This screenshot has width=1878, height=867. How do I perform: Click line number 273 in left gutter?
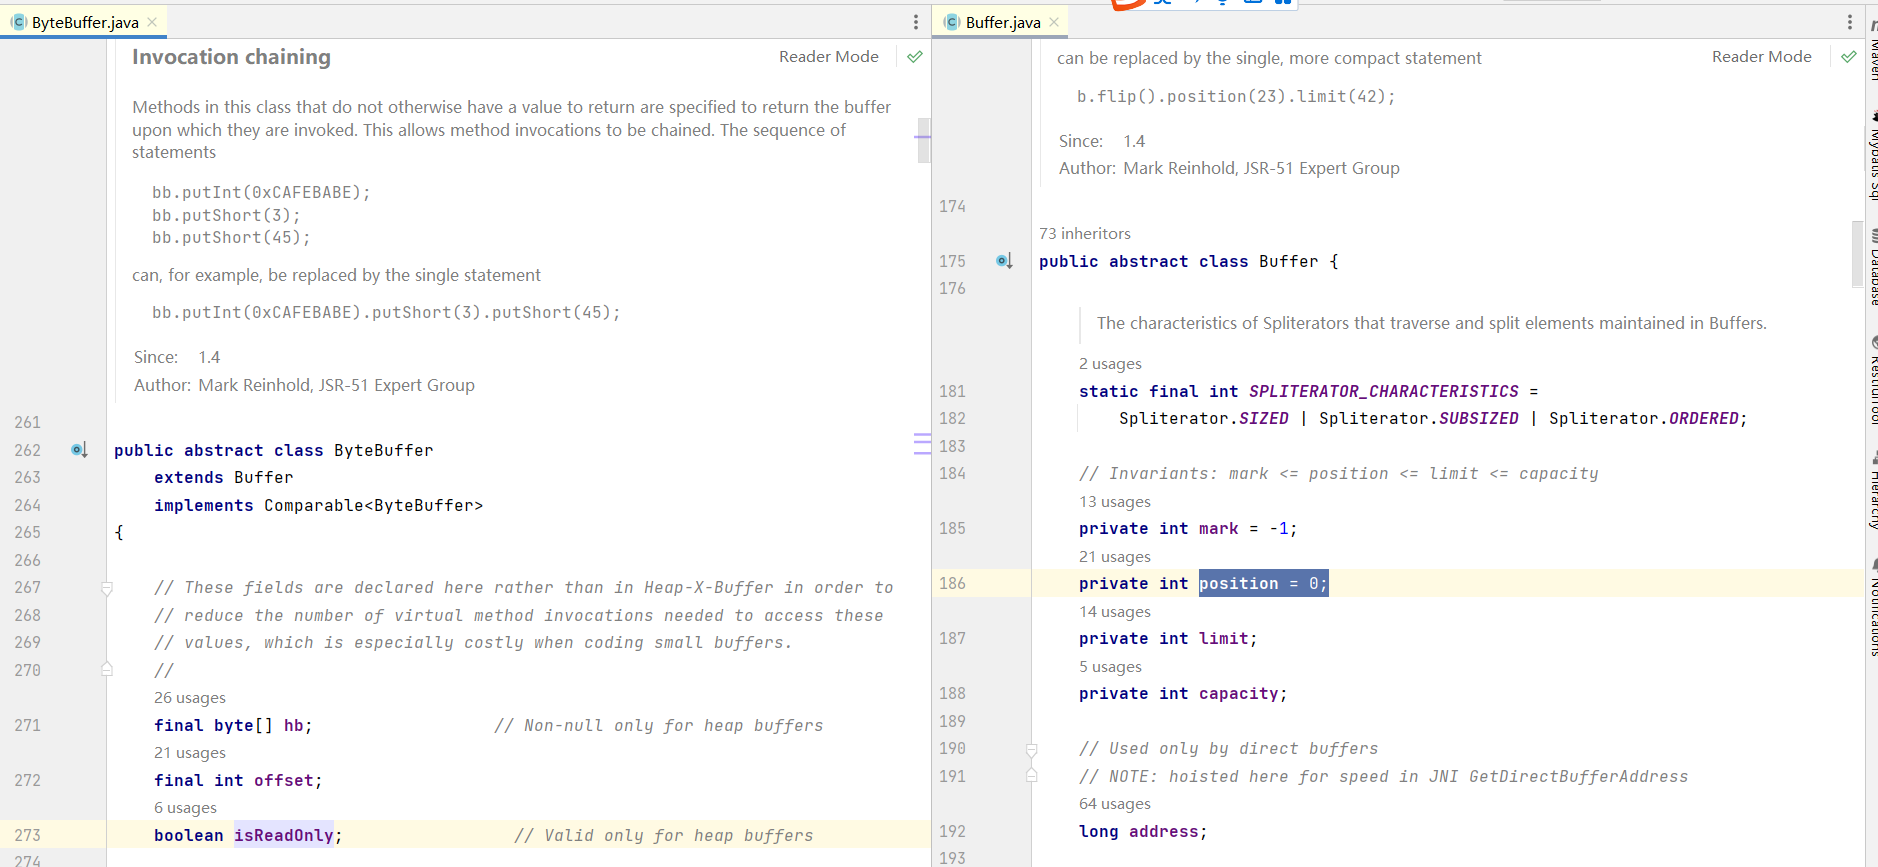click(27, 835)
